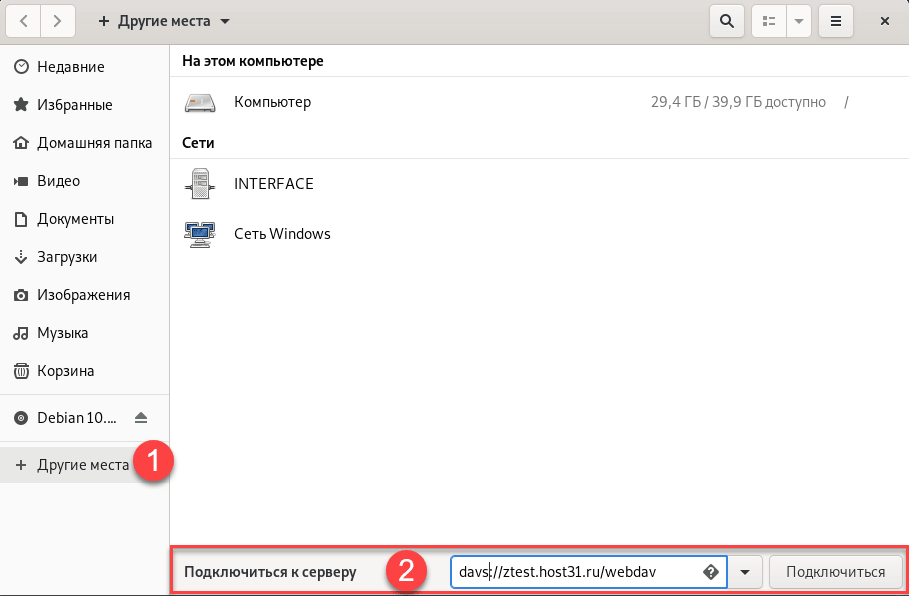Image resolution: width=909 pixels, height=596 pixels.
Task: Close the file manager window
Action: [x=885, y=21]
